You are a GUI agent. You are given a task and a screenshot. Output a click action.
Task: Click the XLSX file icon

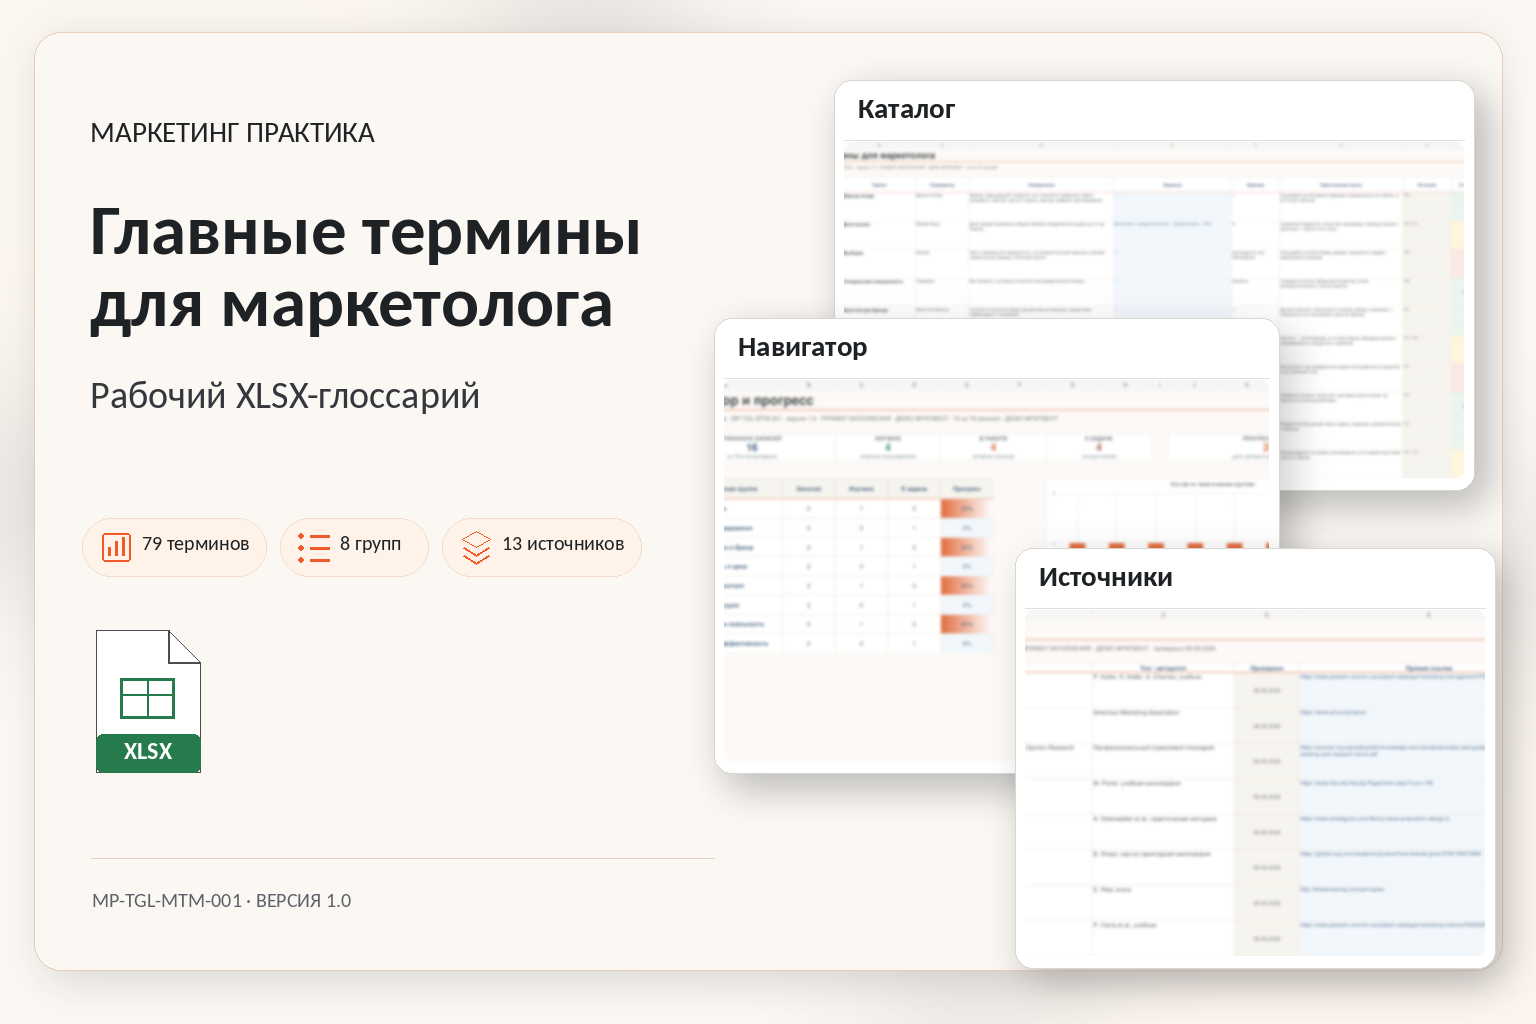tap(148, 701)
